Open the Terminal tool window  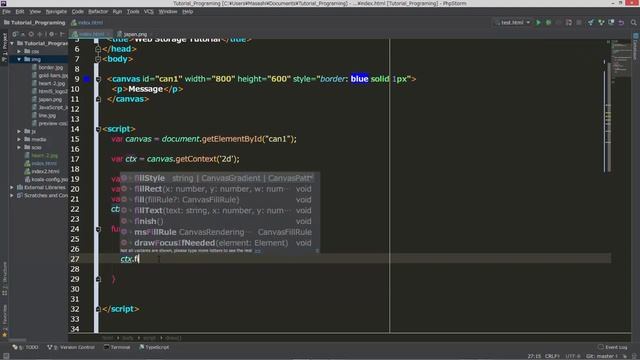(x=117, y=347)
